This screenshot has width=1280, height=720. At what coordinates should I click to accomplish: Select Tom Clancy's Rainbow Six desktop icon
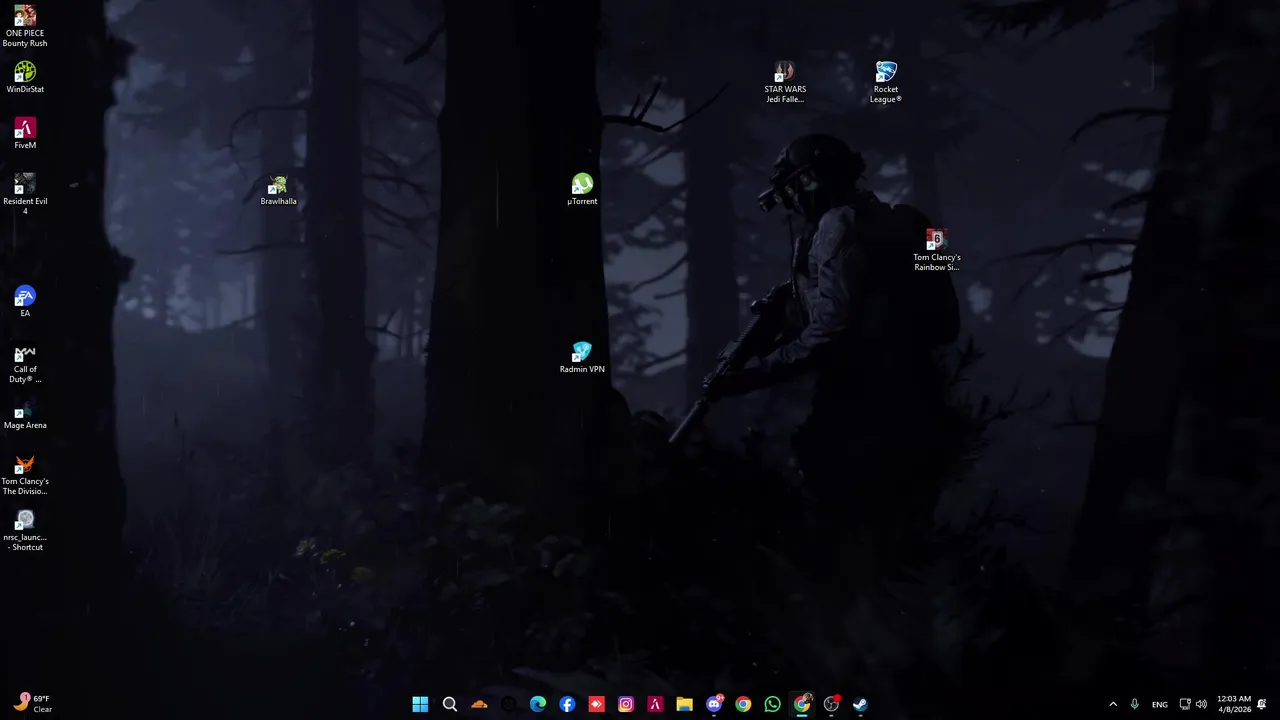936,251
